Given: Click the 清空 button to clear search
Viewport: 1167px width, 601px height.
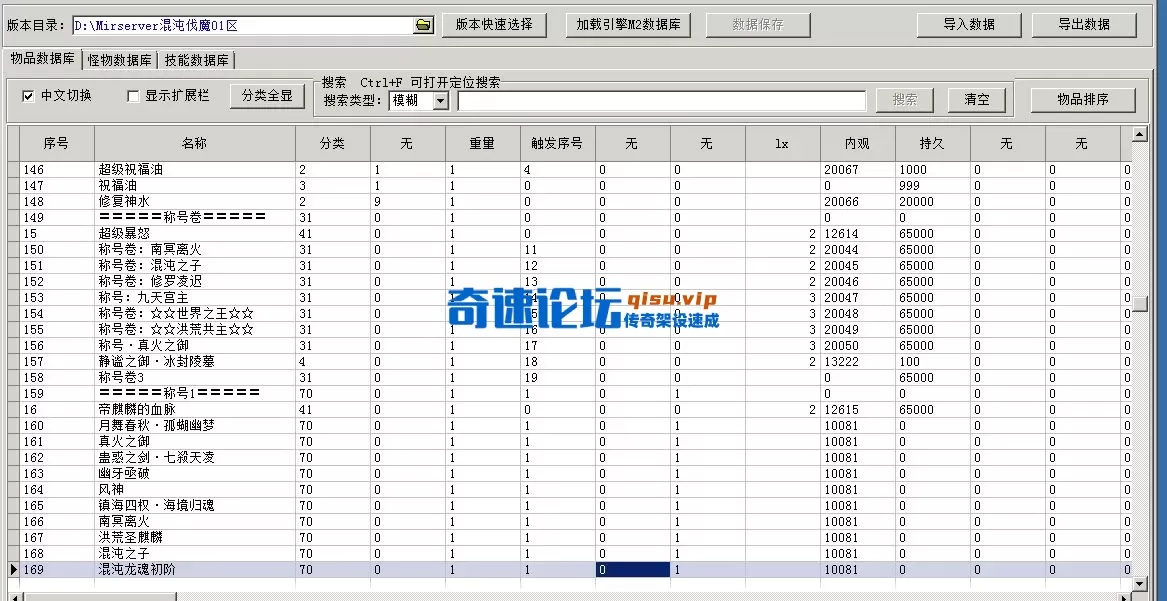Looking at the screenshot, I should click(x=977, y=100).
